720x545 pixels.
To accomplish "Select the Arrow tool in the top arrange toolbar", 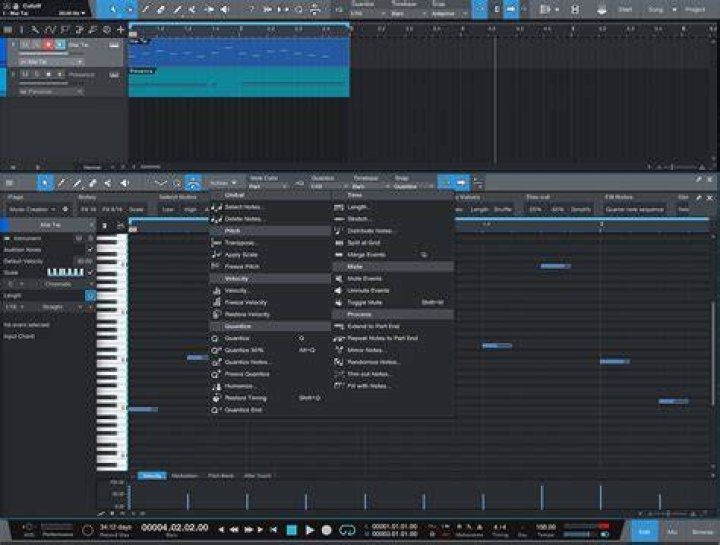I will pos(113,9).
